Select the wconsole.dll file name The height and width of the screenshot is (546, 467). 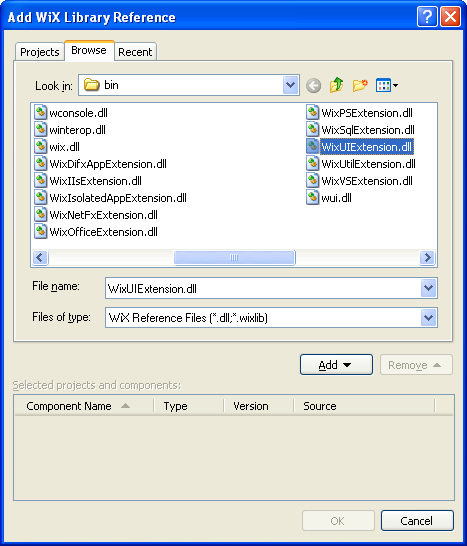pyautogui.click(x=78, y=113)
